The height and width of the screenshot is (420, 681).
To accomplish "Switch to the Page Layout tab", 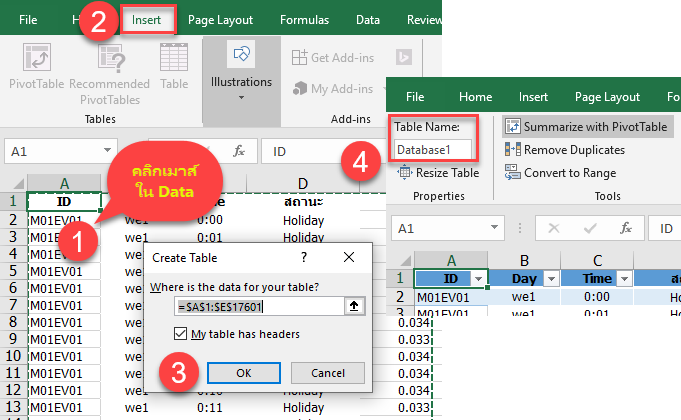I will coord(220,19).
